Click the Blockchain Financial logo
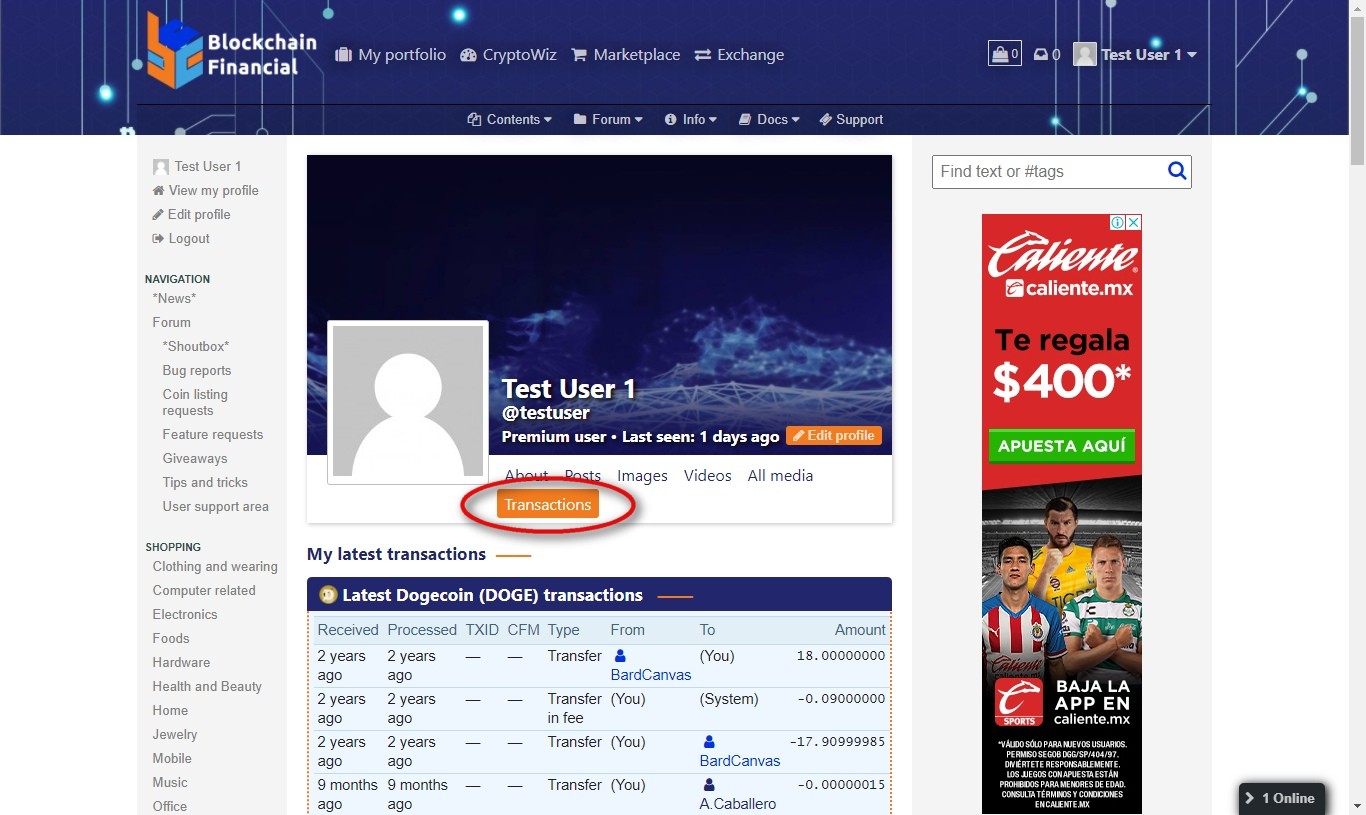Screen dimensions: 1366x815 tap(231, 52)
